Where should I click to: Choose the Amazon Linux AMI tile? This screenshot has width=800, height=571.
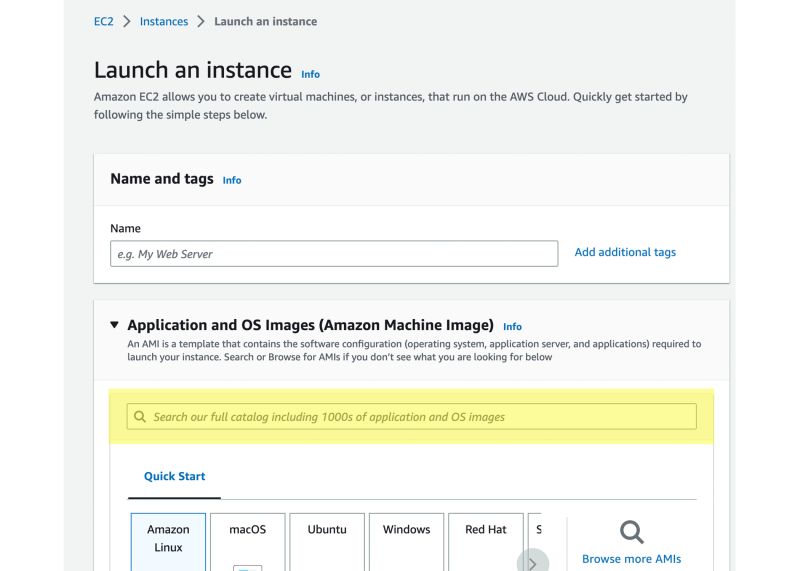tap(168, 542)
